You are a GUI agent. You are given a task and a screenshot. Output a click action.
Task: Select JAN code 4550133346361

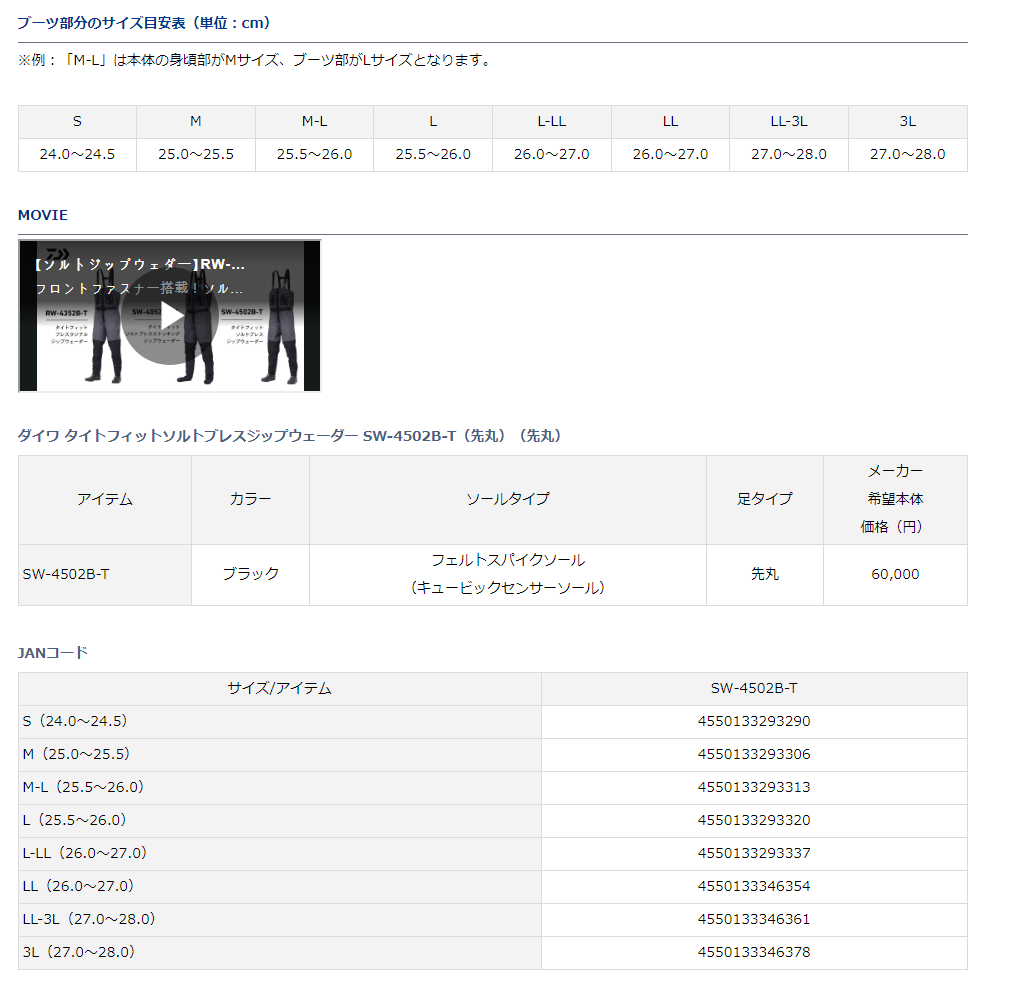(754, 919)
